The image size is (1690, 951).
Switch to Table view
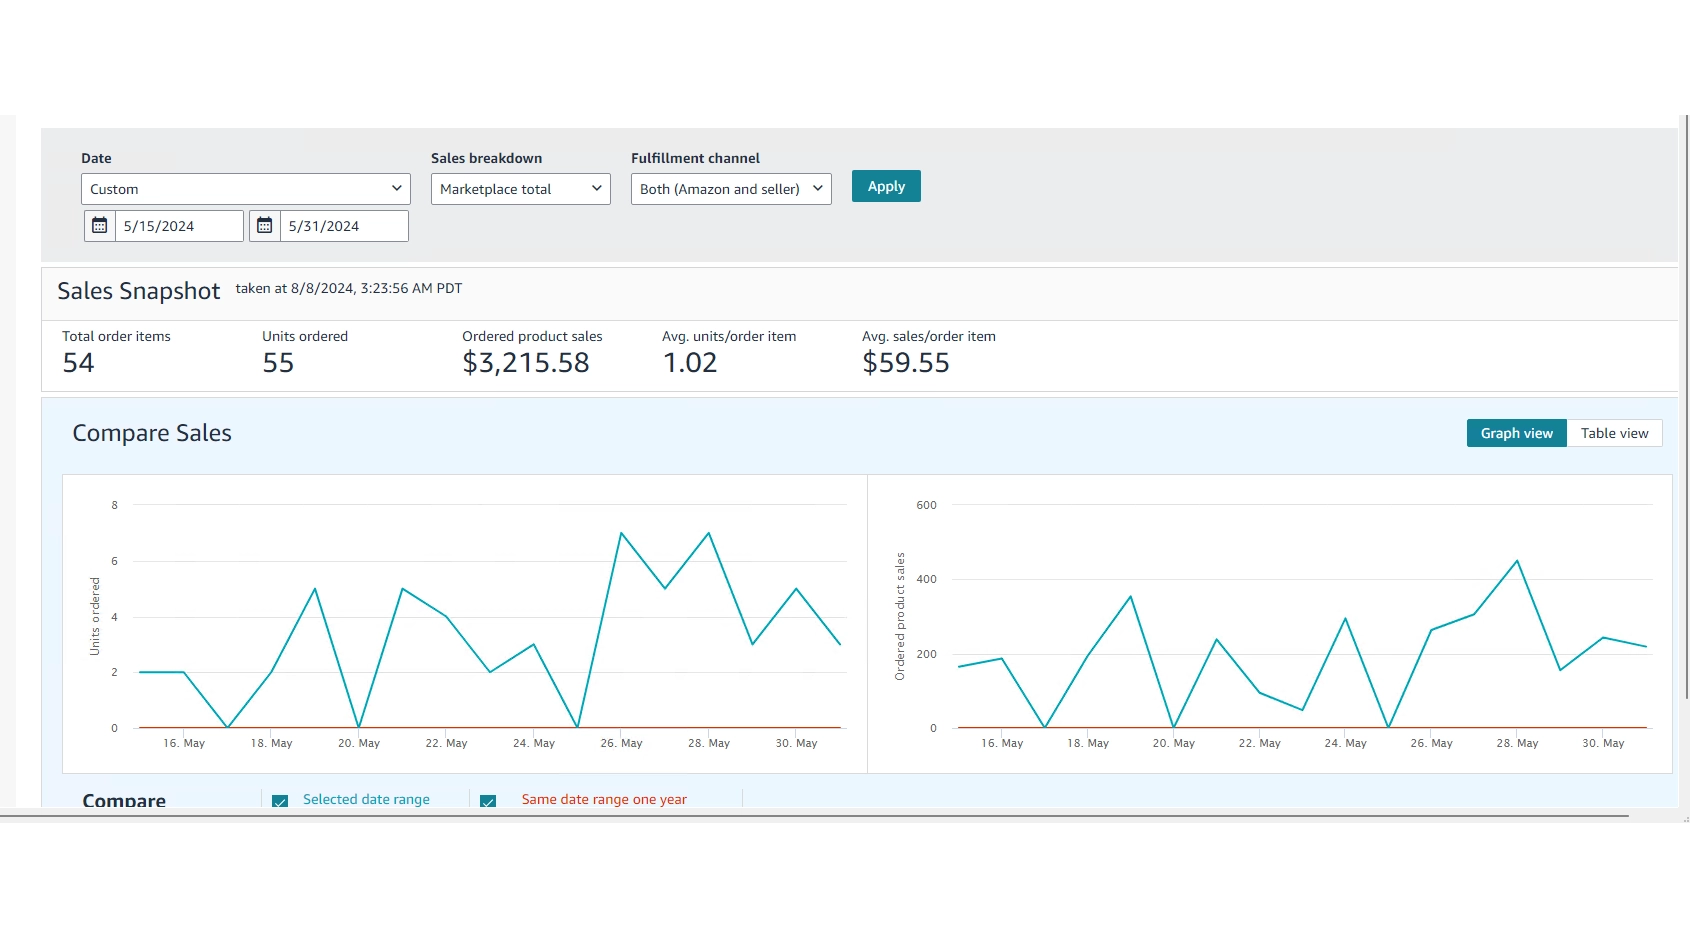[1614, 433]
